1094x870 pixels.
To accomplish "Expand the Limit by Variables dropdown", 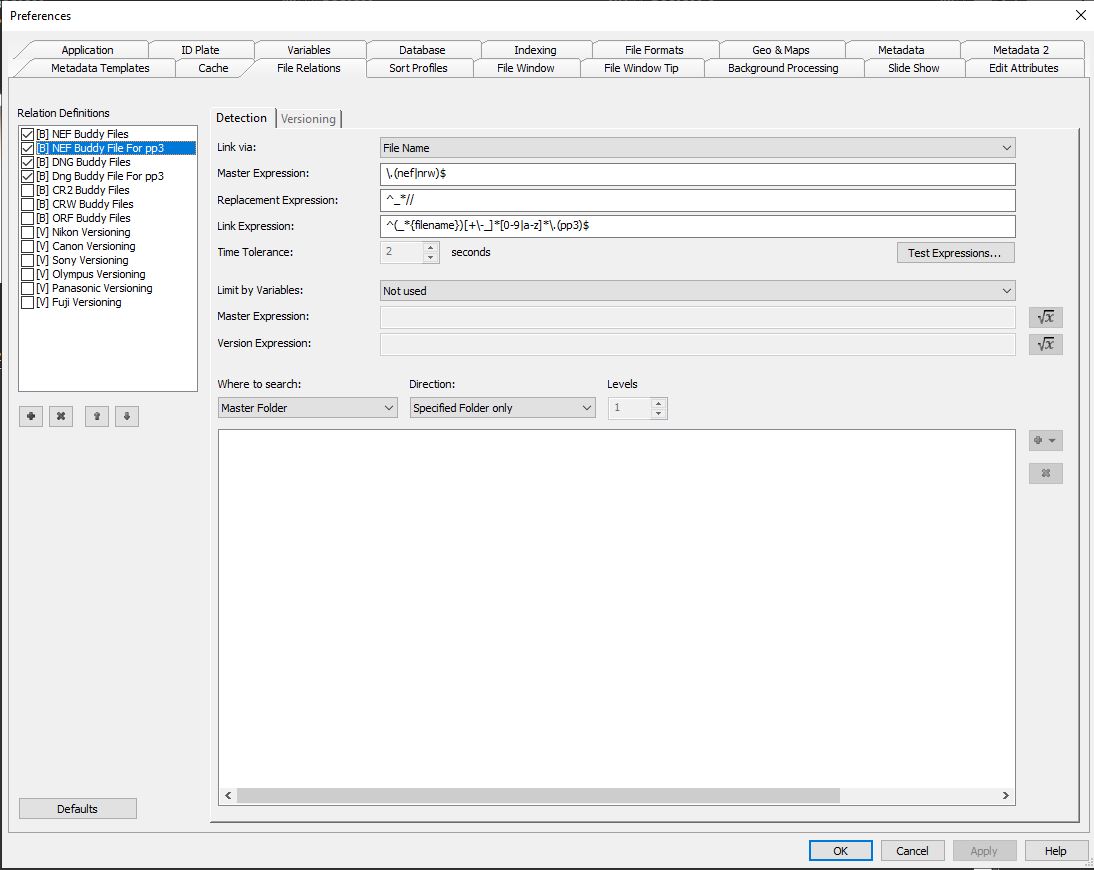I will (x=697, y=291).
